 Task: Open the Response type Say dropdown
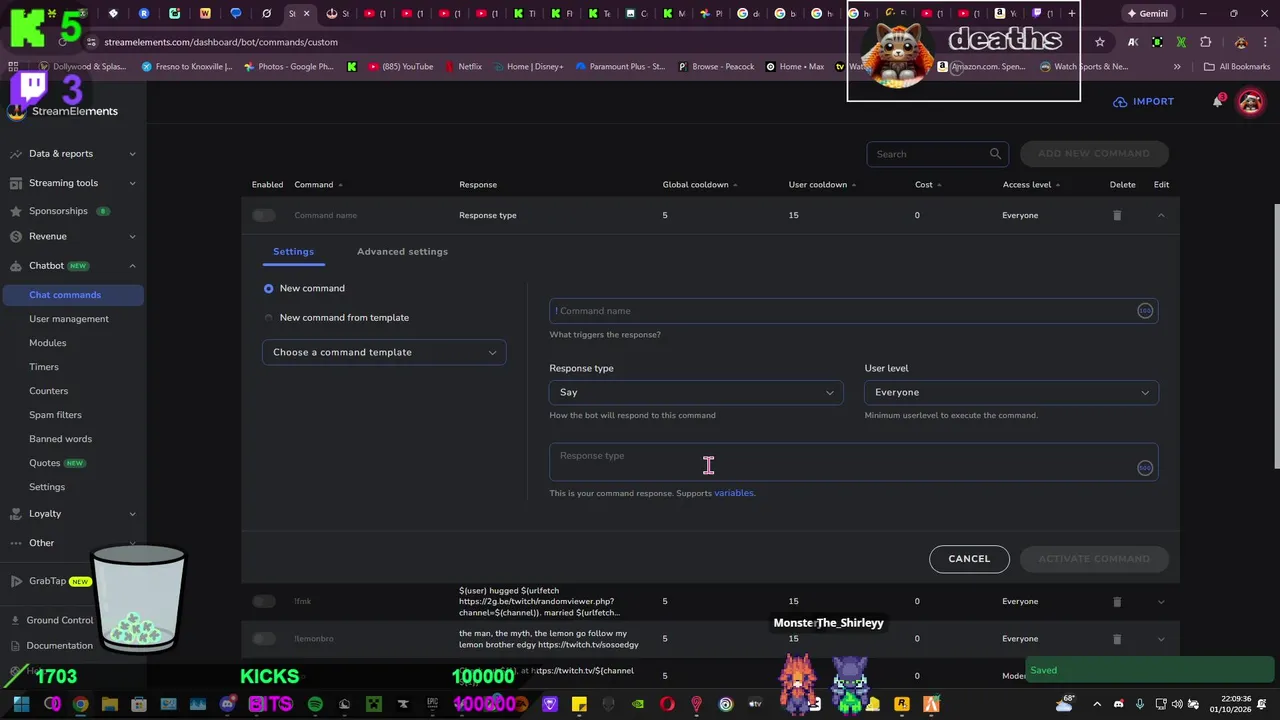pos(696,392)
